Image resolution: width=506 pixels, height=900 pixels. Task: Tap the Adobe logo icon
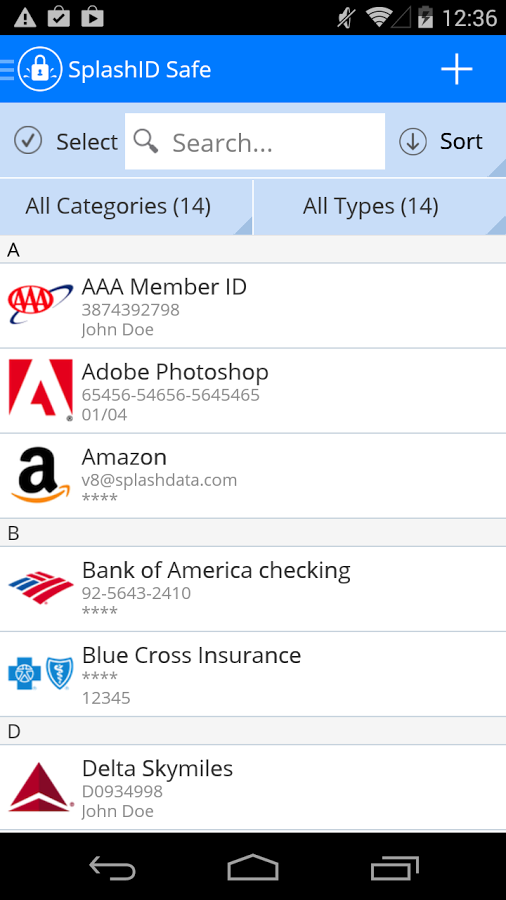[x=41, y=390]
